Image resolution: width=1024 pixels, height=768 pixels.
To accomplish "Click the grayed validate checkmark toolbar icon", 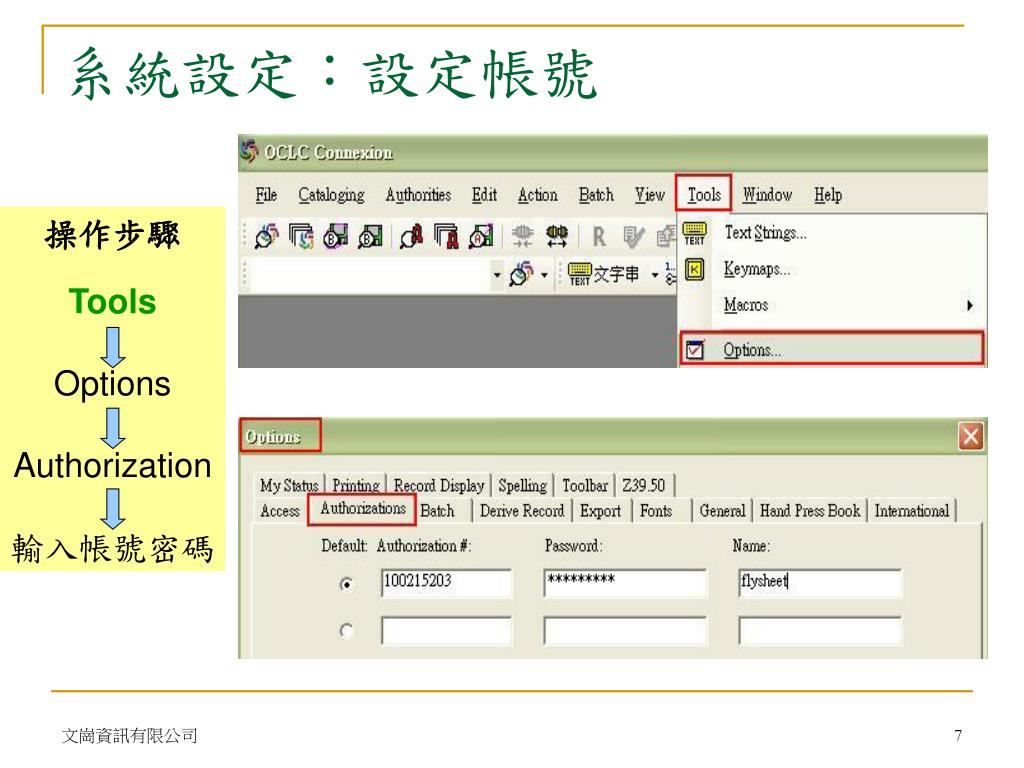I will [633, 236].
